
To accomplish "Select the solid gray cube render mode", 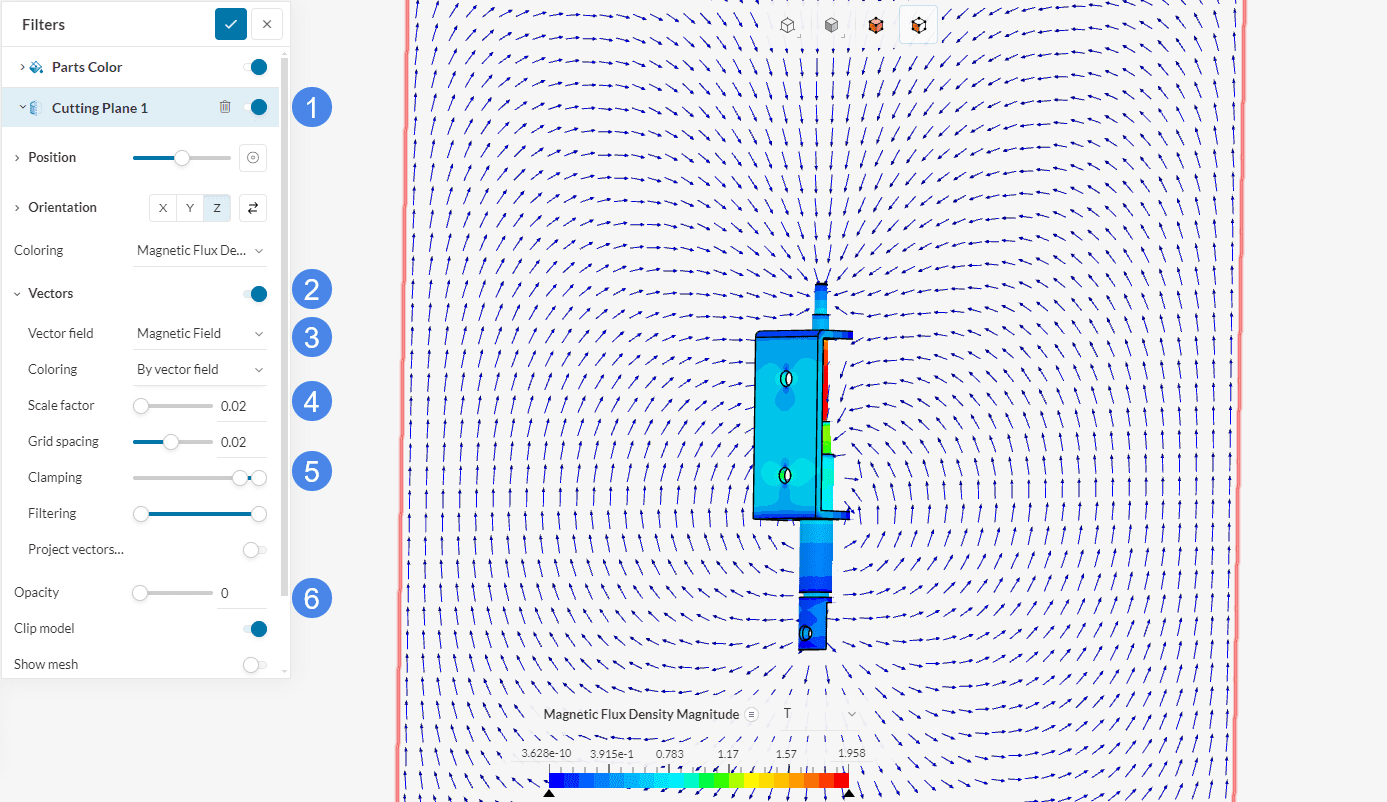I will (x=830, y=26).
